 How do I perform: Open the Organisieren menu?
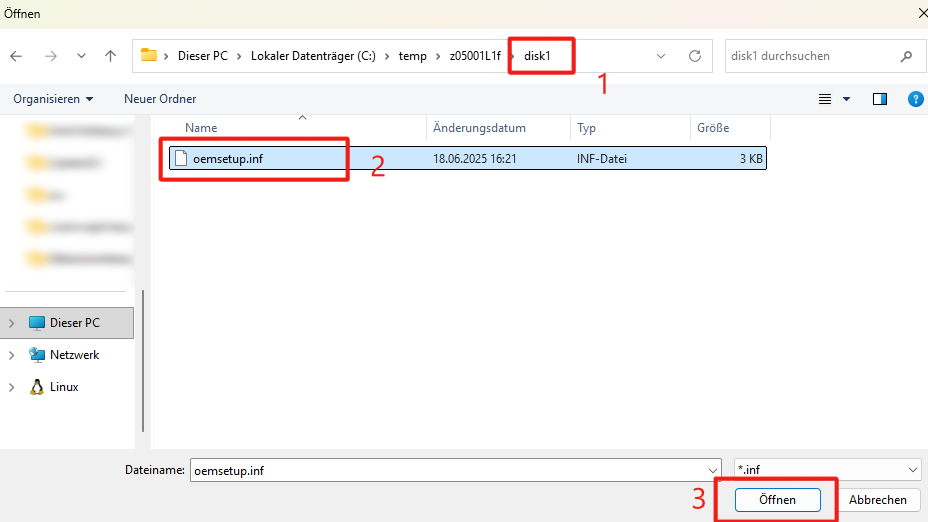point(53,99)
